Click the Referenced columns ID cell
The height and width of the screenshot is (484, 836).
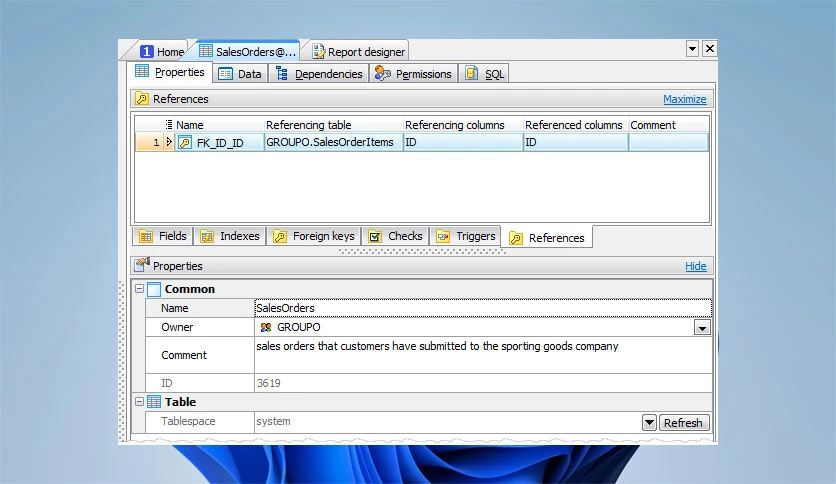(575, 142)
